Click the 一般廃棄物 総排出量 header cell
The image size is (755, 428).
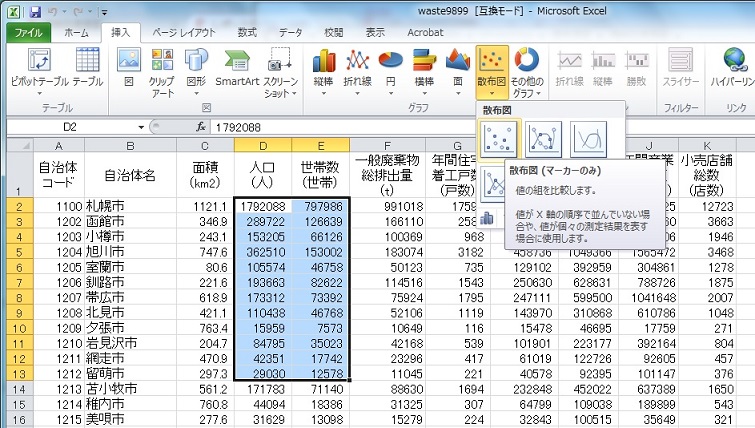click(388, 175)
